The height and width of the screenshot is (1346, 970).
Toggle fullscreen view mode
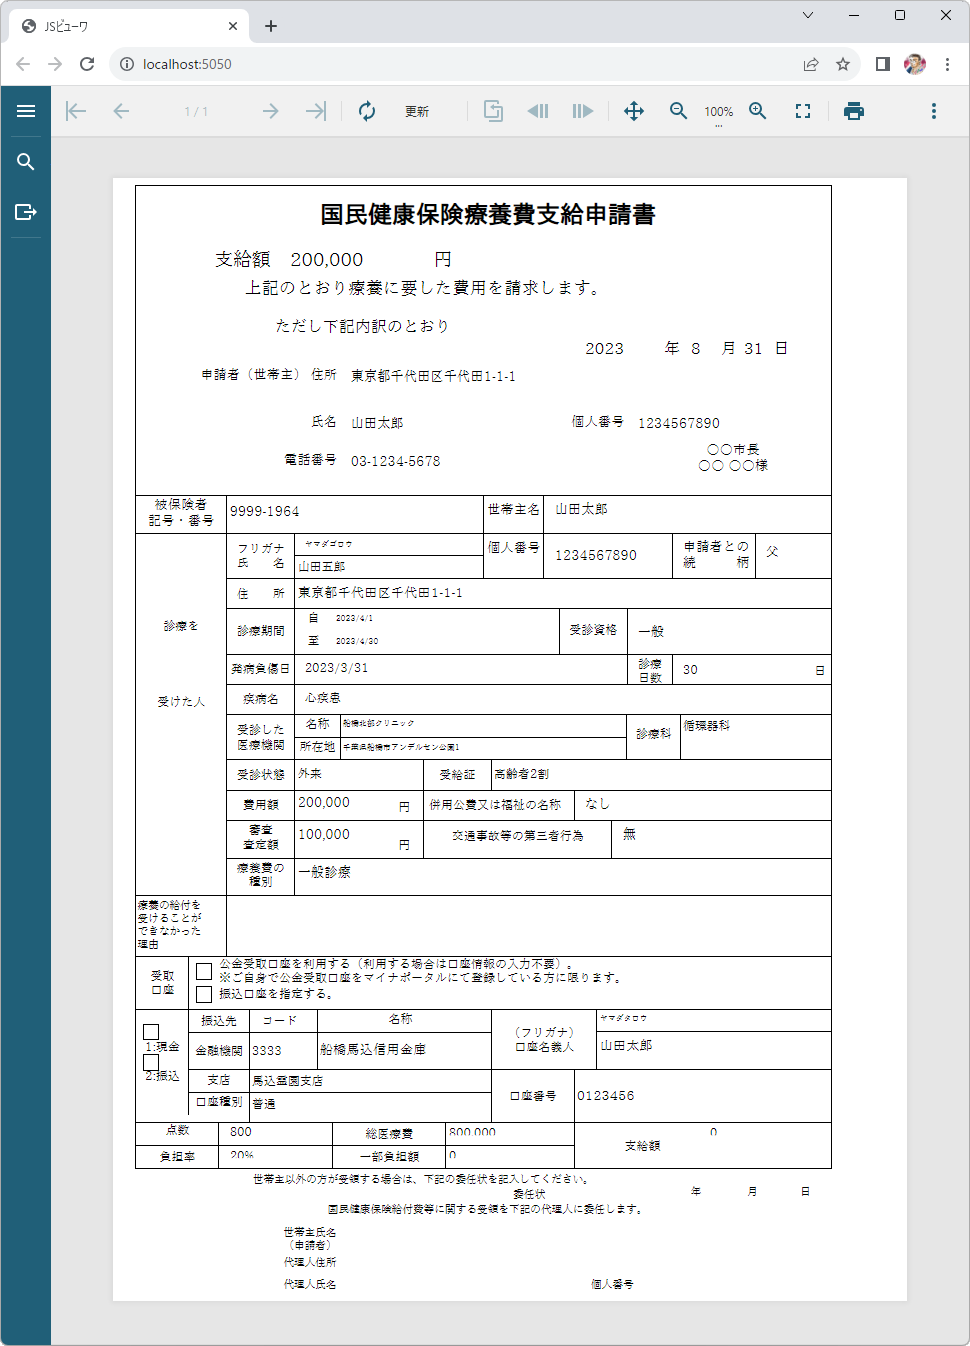tap(803, 111)
